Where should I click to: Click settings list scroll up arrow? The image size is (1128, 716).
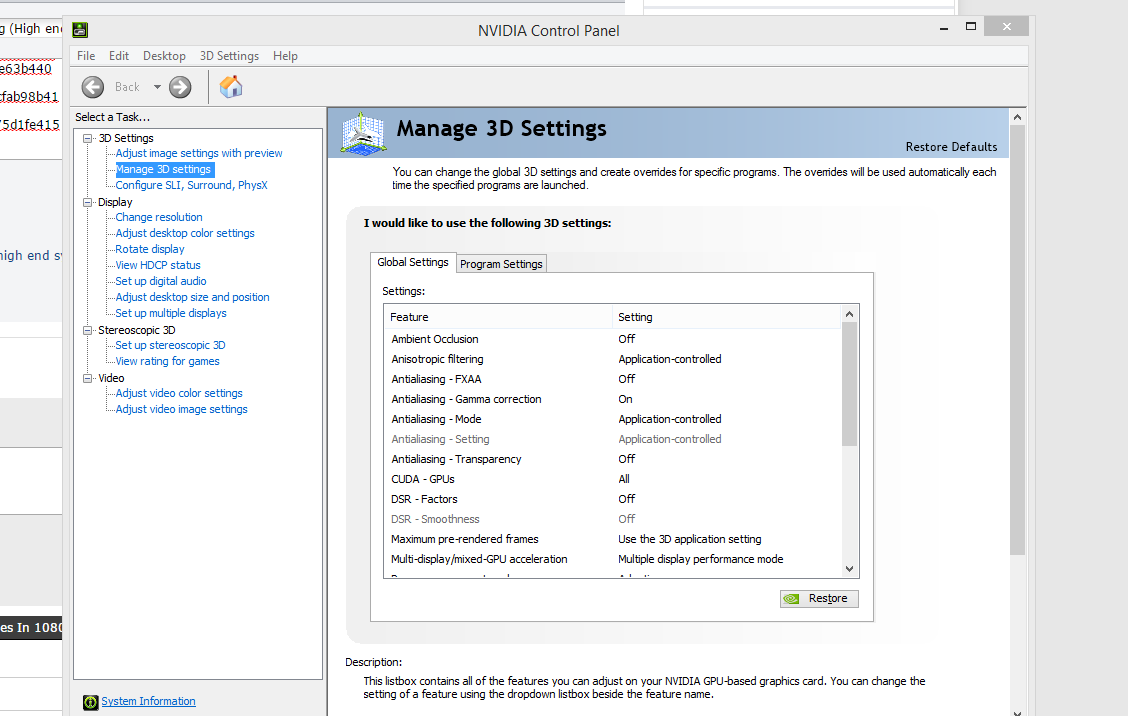point(850,314)
